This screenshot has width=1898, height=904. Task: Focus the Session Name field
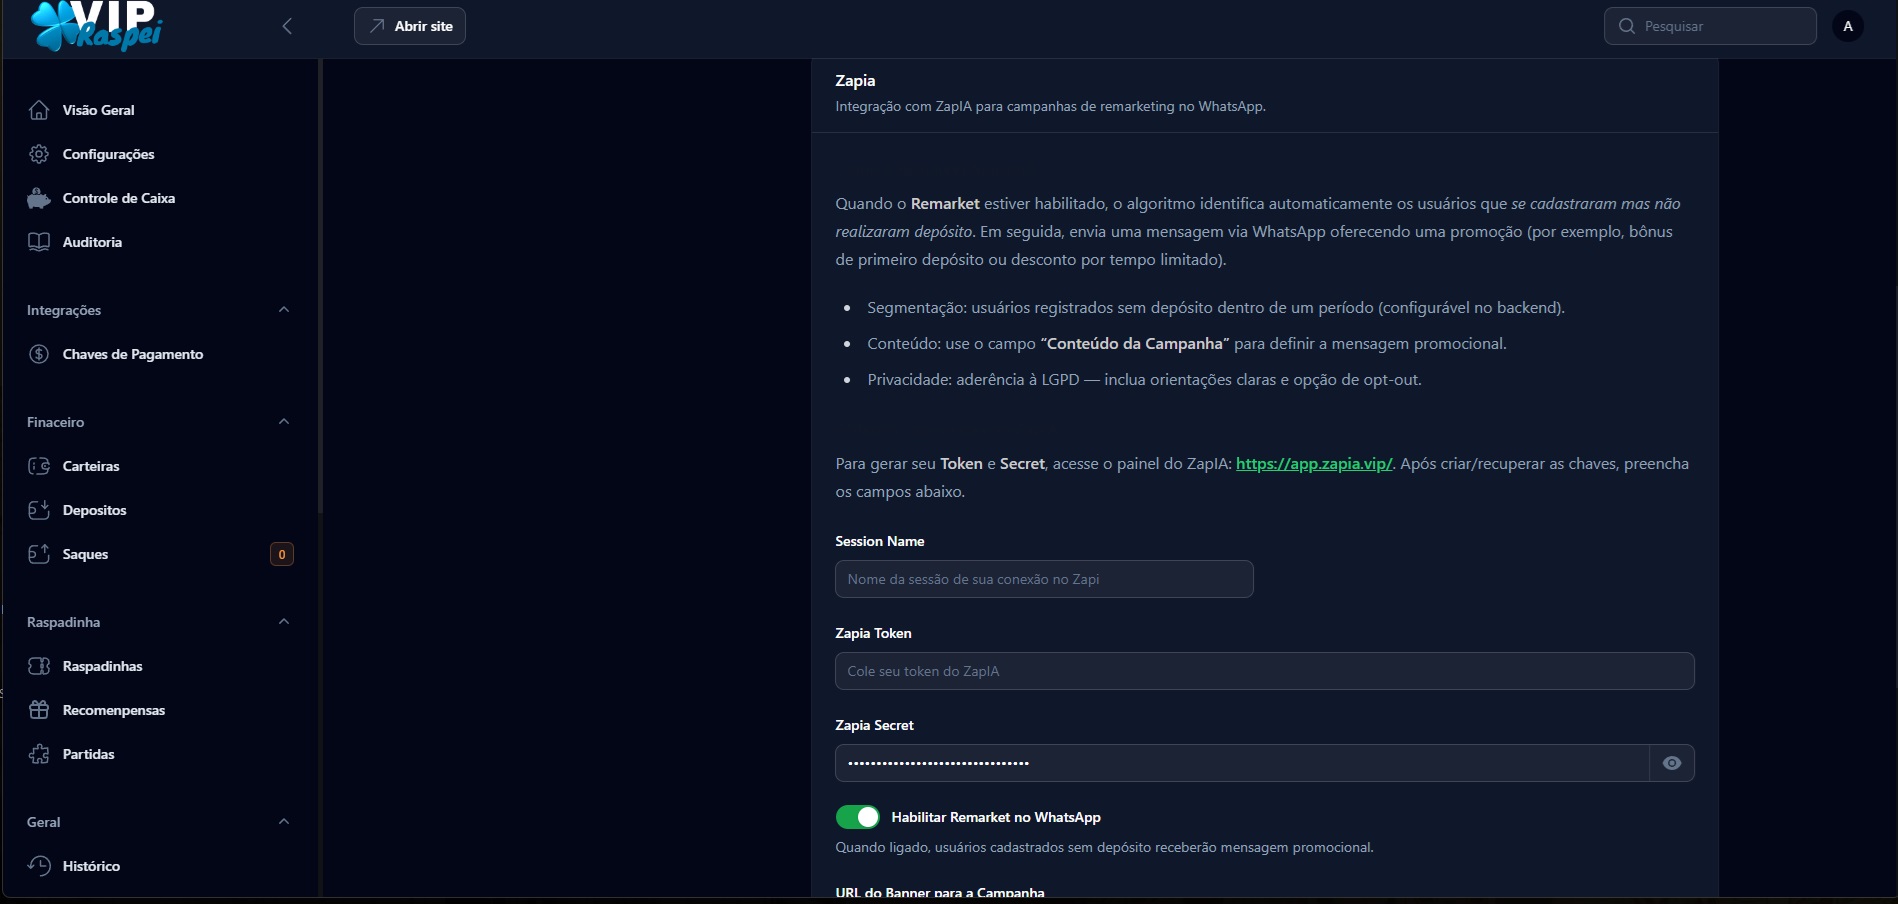click(x=1044, y=579)
